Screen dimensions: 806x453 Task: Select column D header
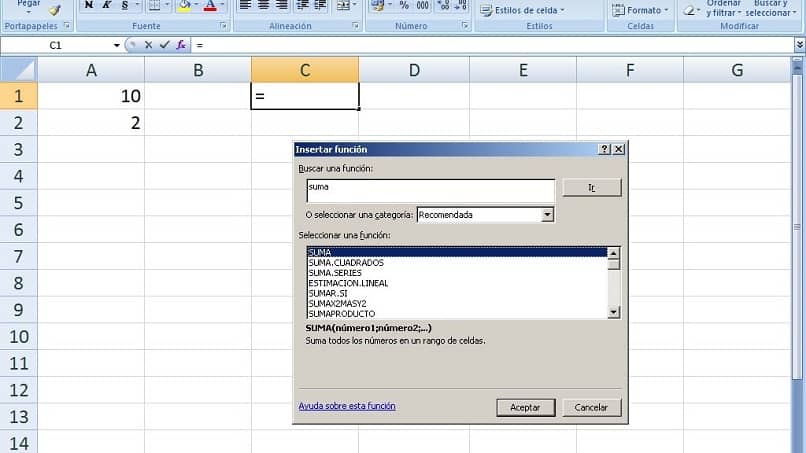click(x=414, y=70)
